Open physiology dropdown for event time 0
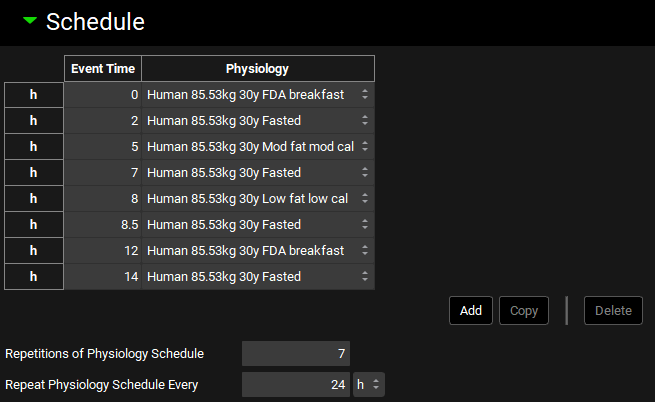The height and width of the screenshot is (402, 655). coord(258,95)
